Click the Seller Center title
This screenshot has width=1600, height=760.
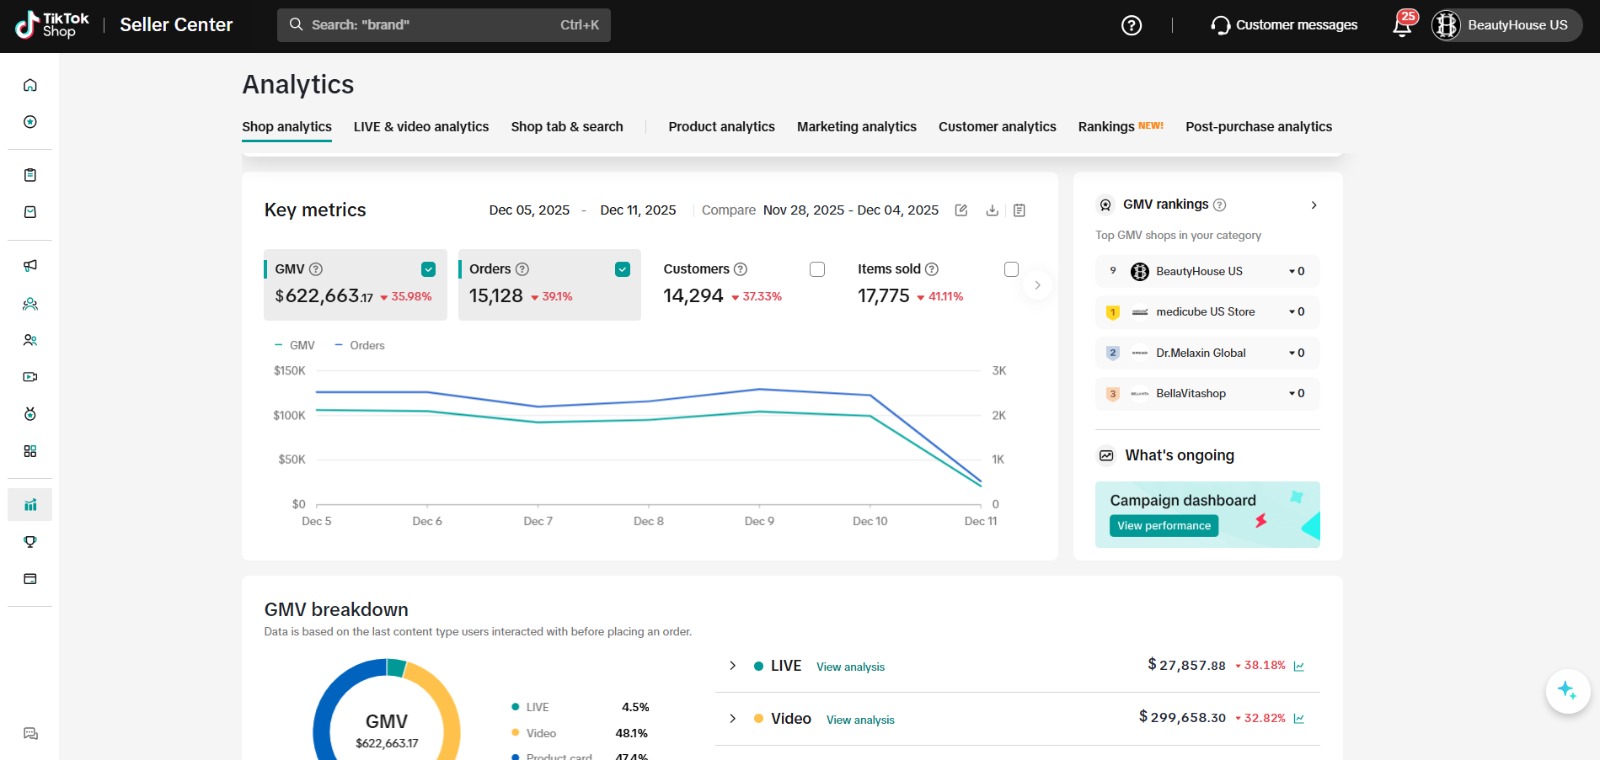pyautogui.click(x=176, y=25)
